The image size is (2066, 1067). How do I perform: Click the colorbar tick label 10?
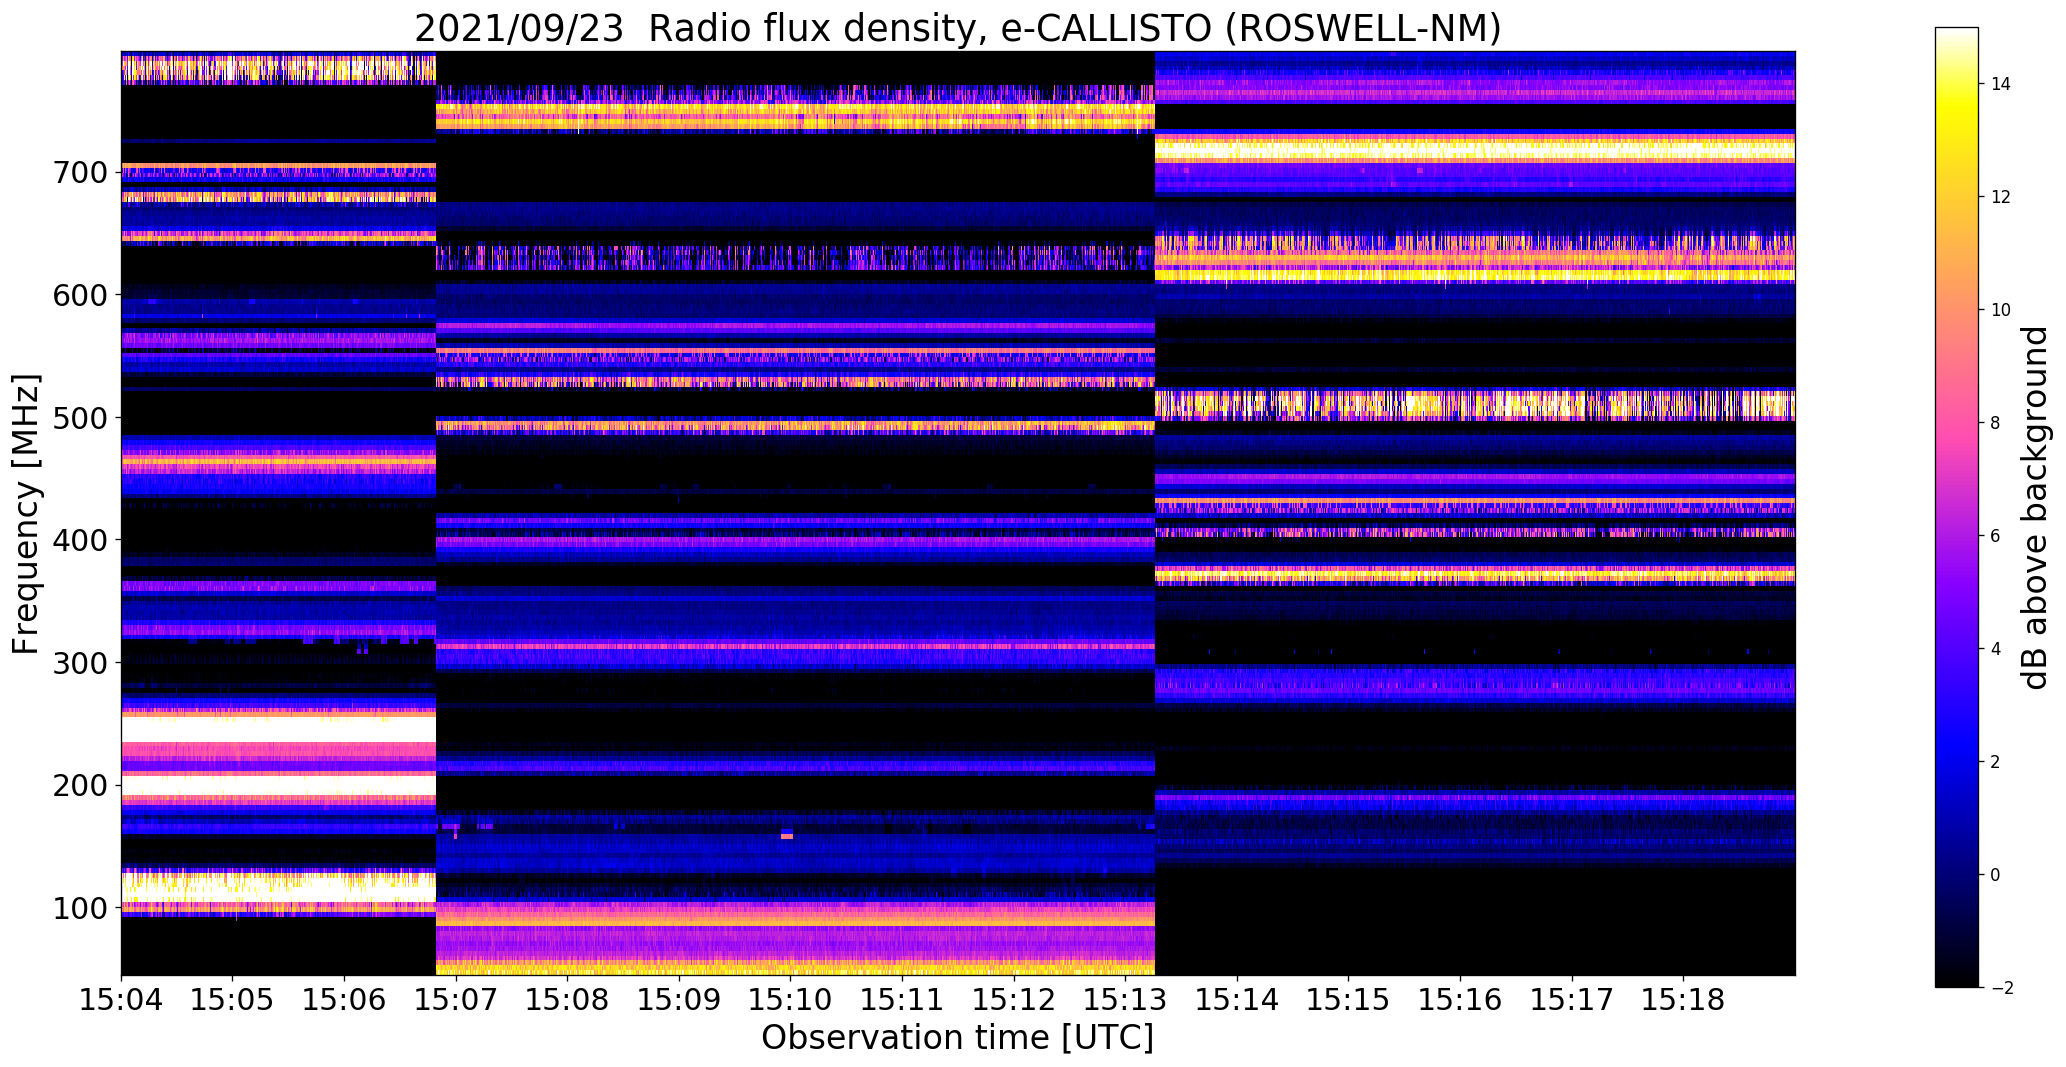[2000, 310]
